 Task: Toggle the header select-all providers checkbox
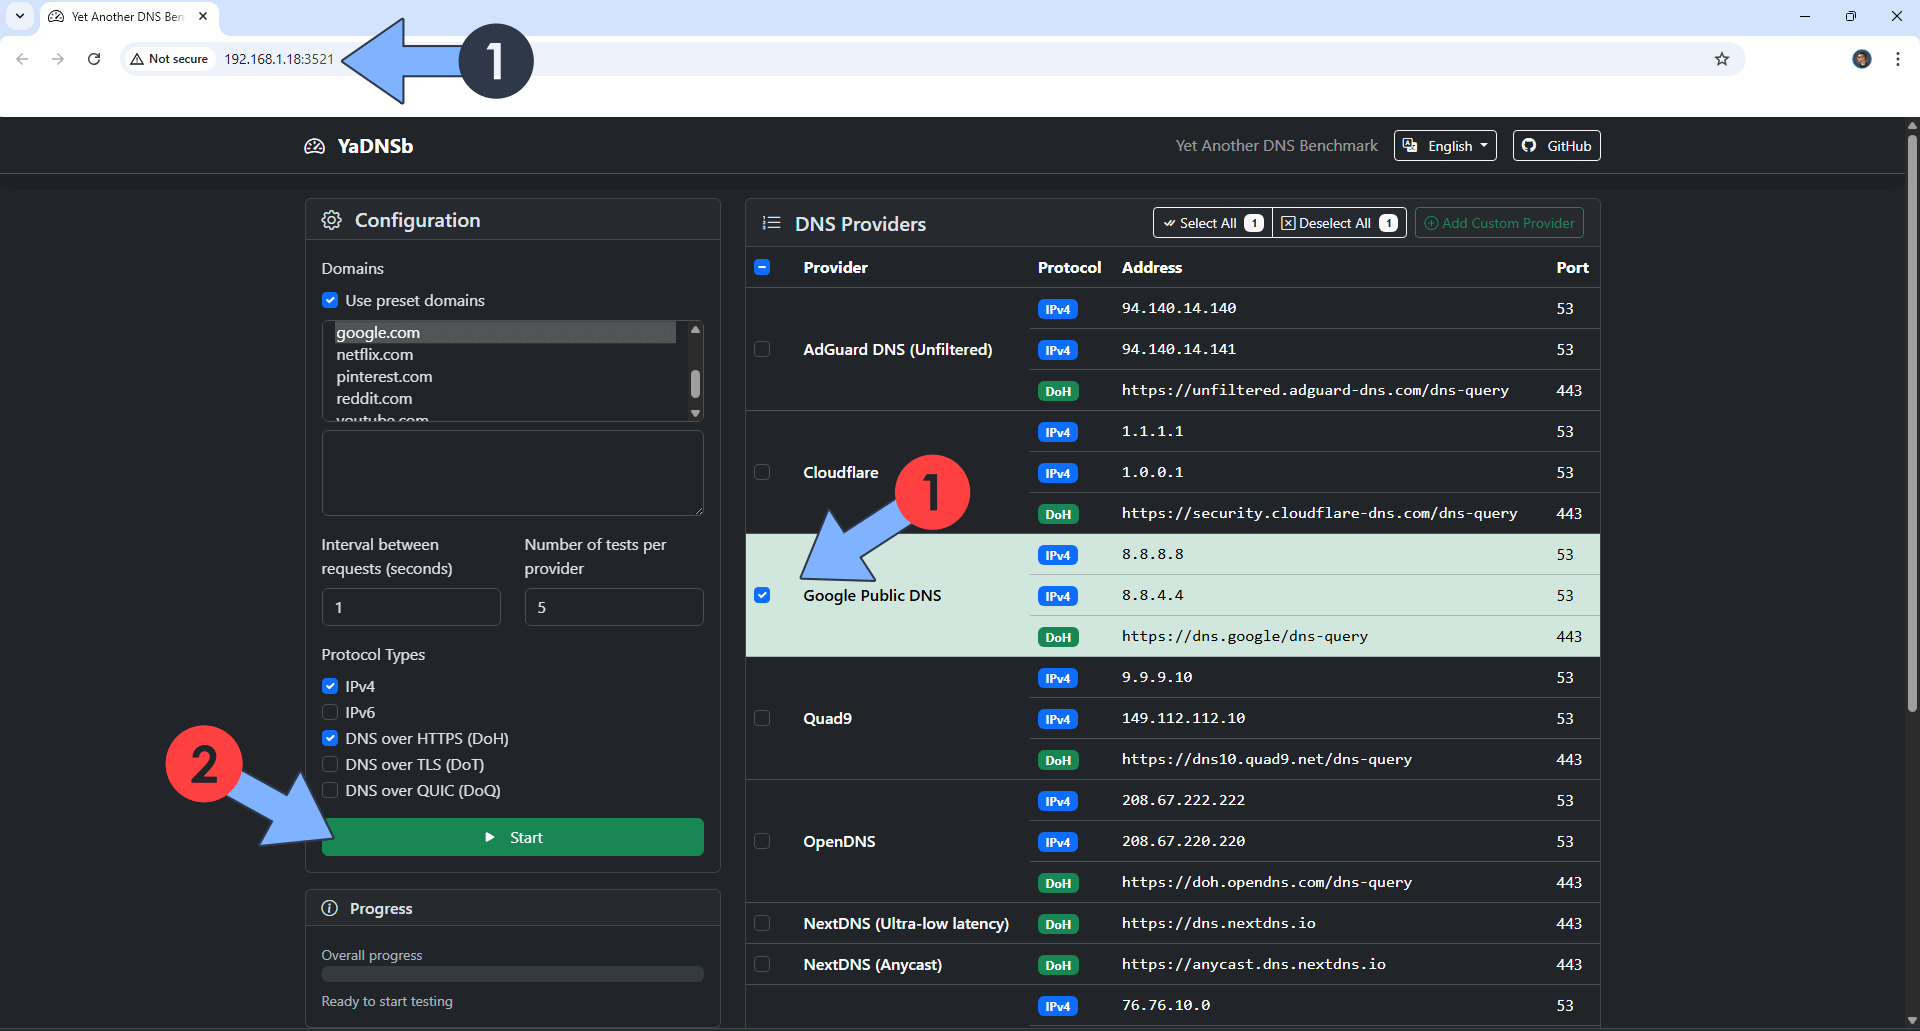point(762,267)
